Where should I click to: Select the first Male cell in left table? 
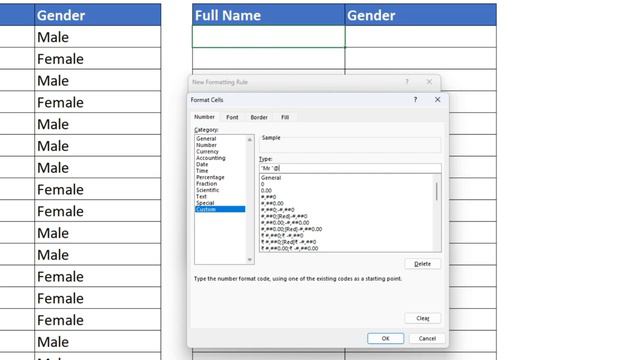[98, 37]
